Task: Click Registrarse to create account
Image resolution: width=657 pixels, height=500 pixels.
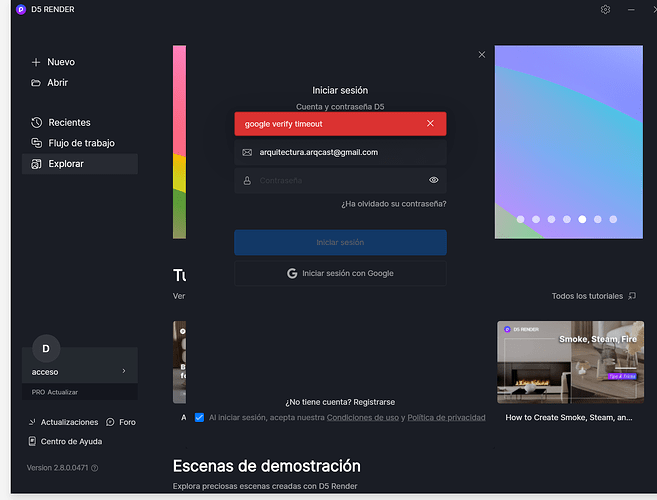Action: (x=374, y=402)
